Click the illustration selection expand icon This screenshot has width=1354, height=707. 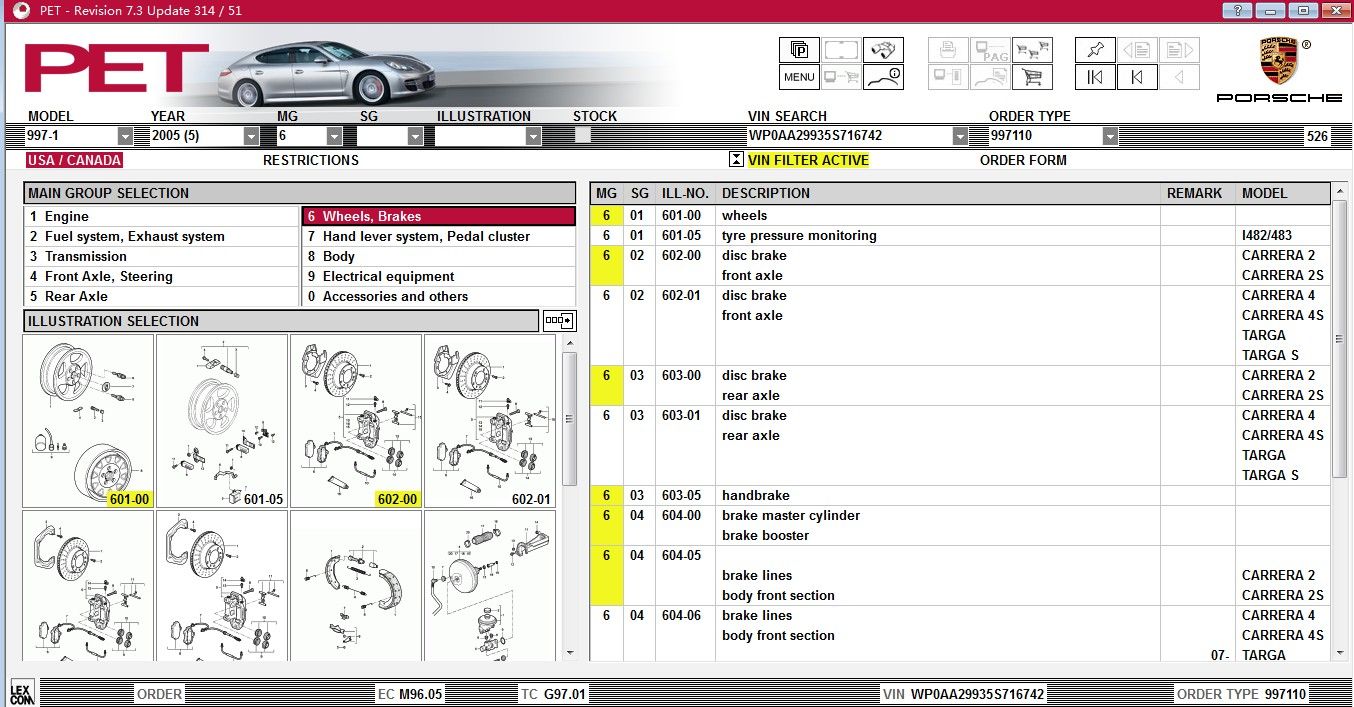click(559, 321)
